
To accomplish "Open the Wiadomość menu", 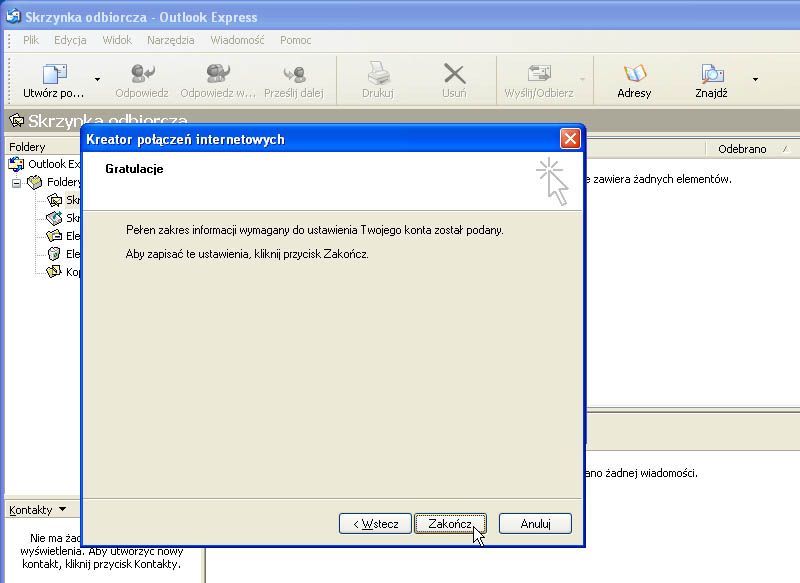I will (x=237, y=40).
